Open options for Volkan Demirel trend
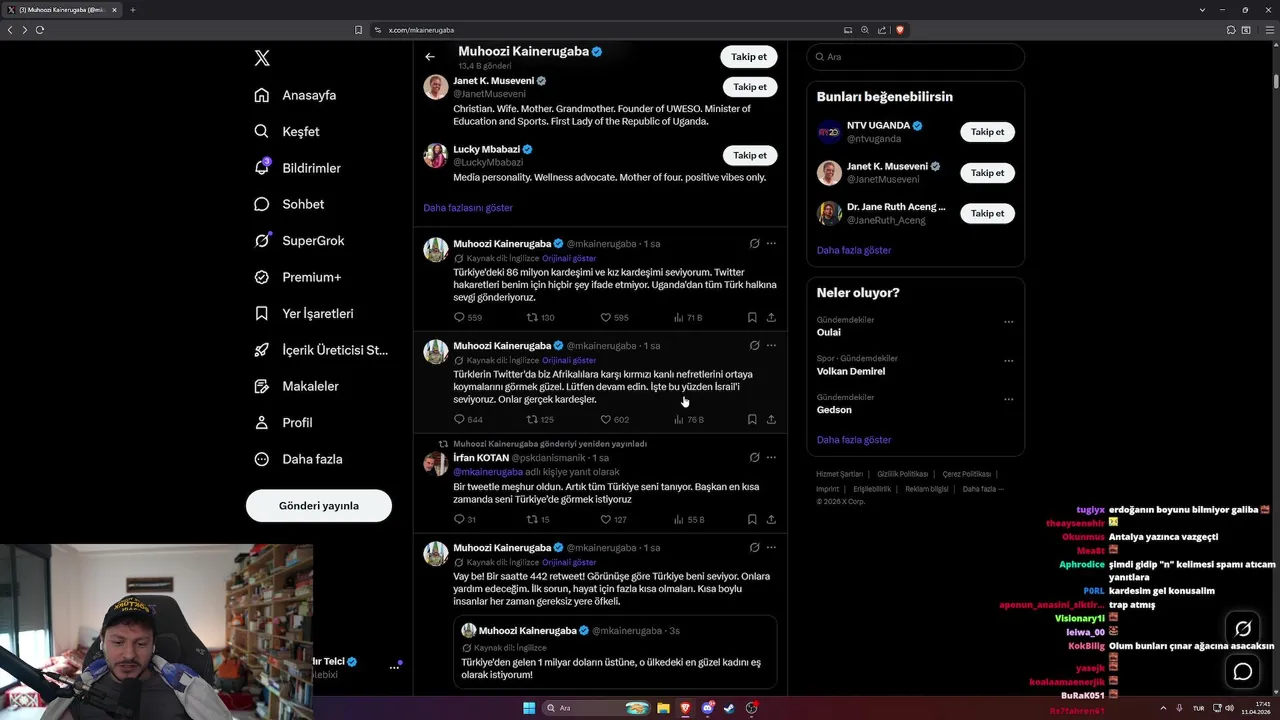Image resolution: width=1280 pixels, height=720 pixels. [x=1008, y=361]
